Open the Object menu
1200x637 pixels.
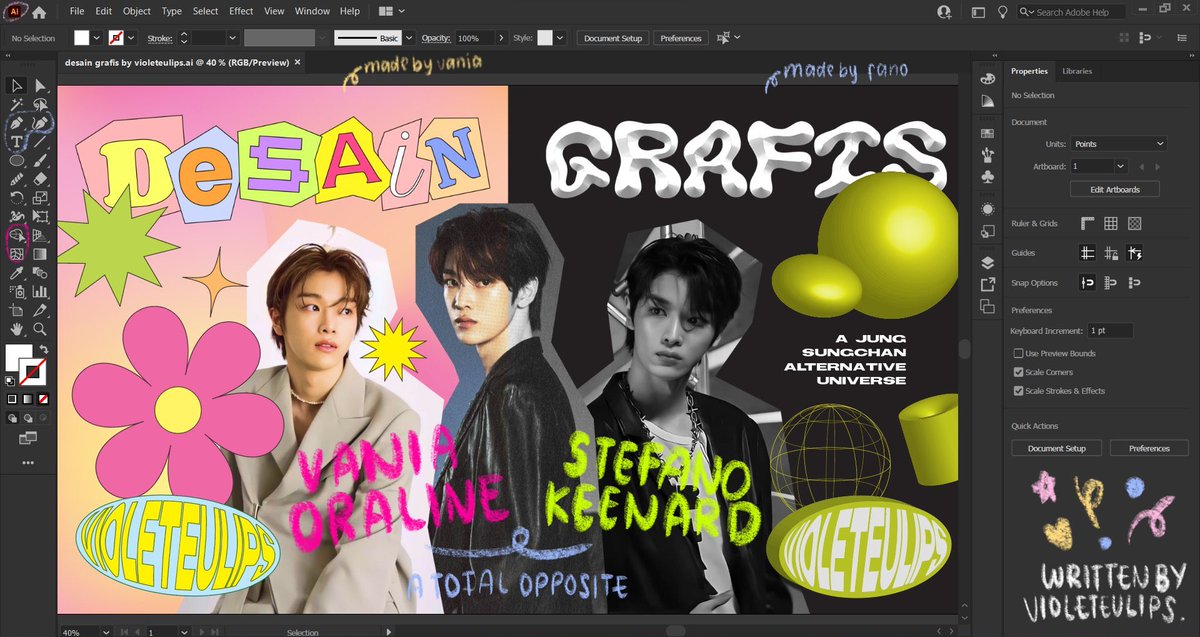[x=137, y=11]
